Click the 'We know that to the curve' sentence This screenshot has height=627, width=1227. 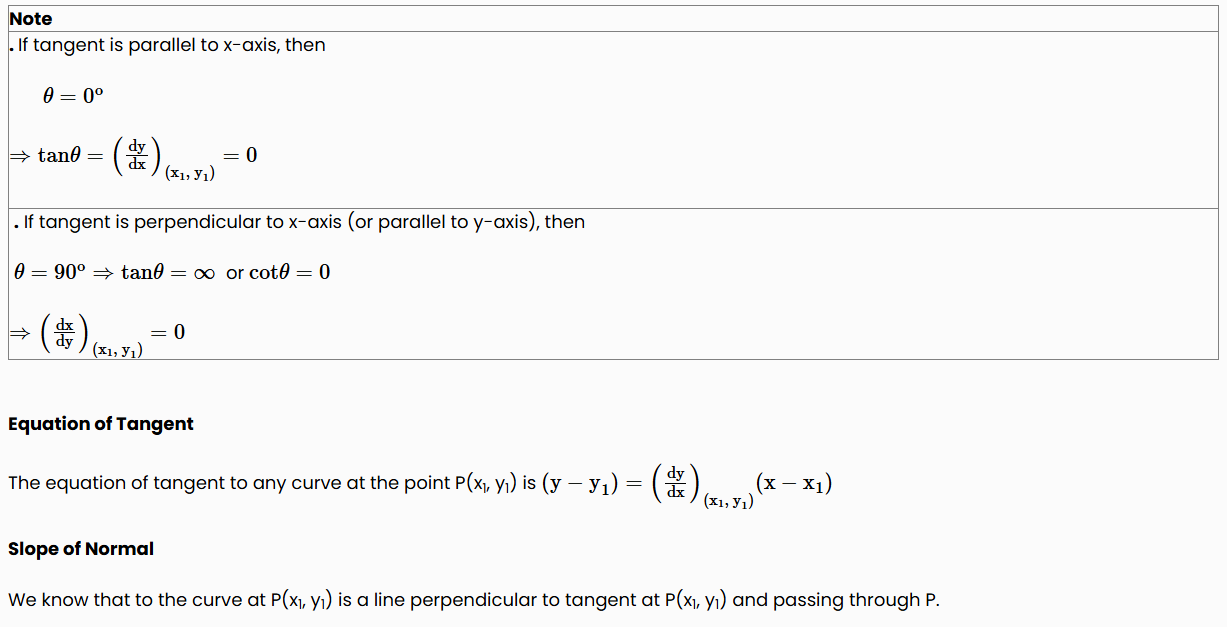click(x=474, y=601)
